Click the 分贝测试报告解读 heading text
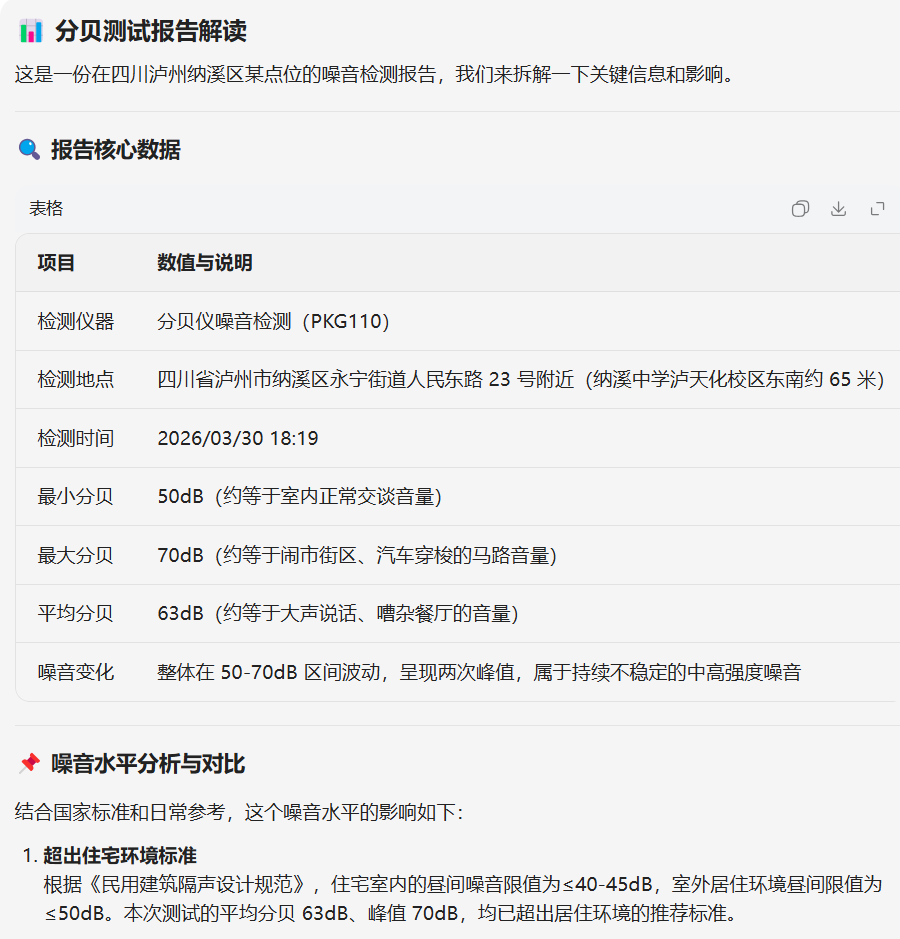 (x=151, y=31)
